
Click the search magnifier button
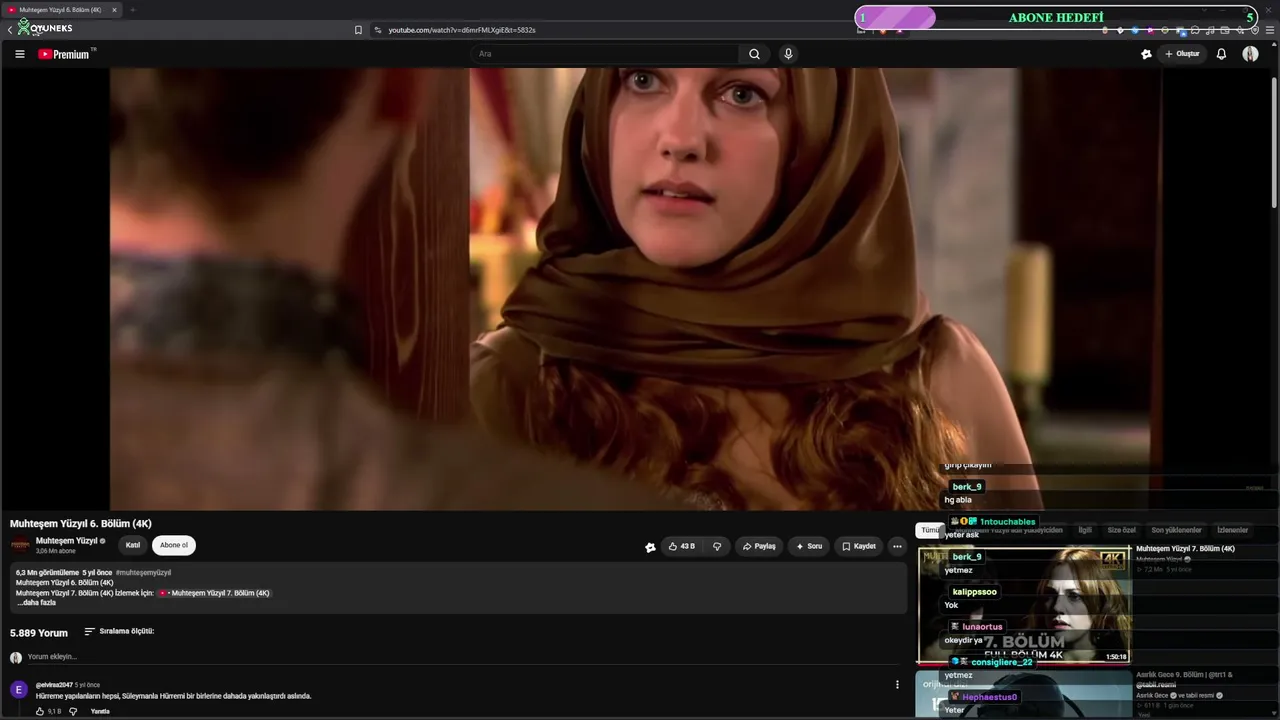point(754,54)
